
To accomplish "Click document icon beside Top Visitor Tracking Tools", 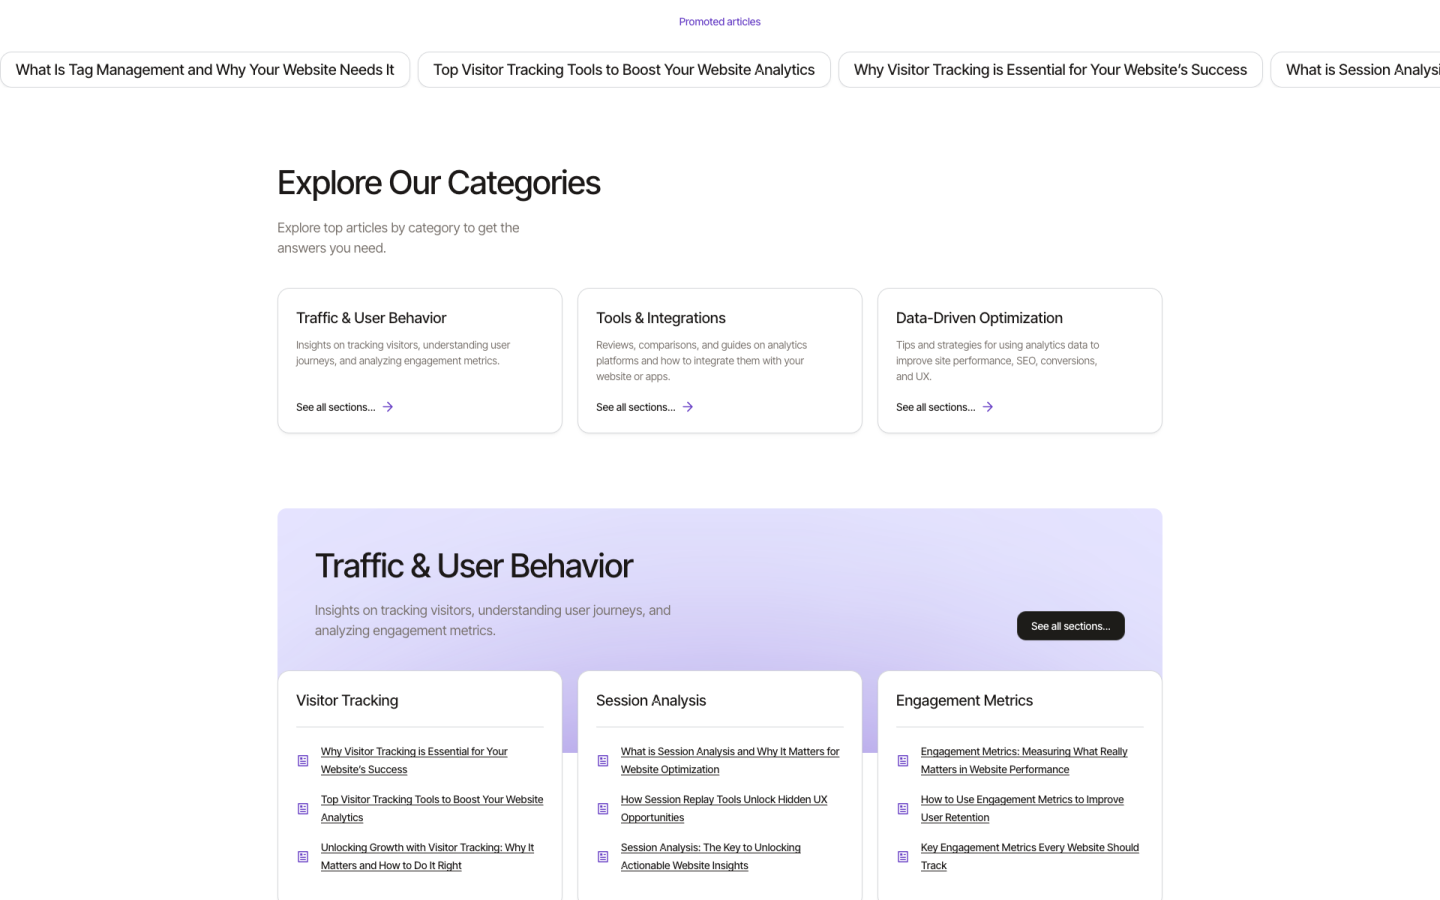I will pyautogui.click(x=303, y=809).
